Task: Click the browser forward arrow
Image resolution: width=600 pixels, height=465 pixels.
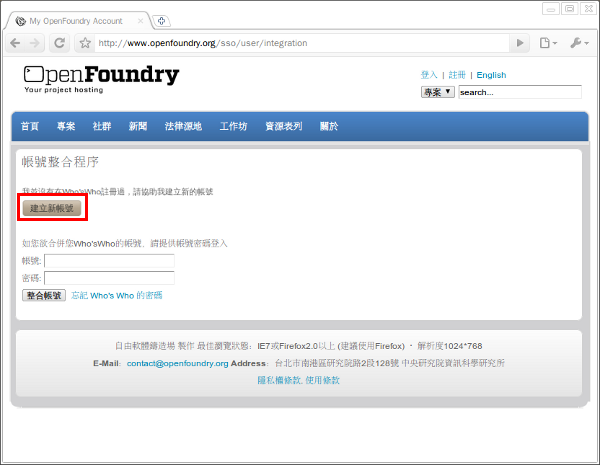Action: pos(34,43)
